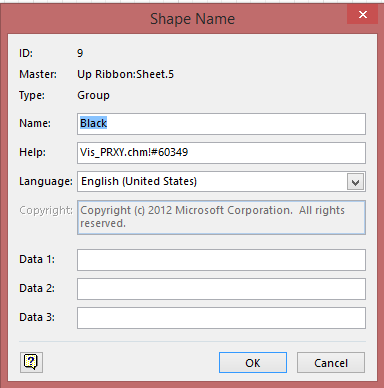Click the OK button
Image resolution: width=384 pixels, height=388 pixels.
(253, 363)
